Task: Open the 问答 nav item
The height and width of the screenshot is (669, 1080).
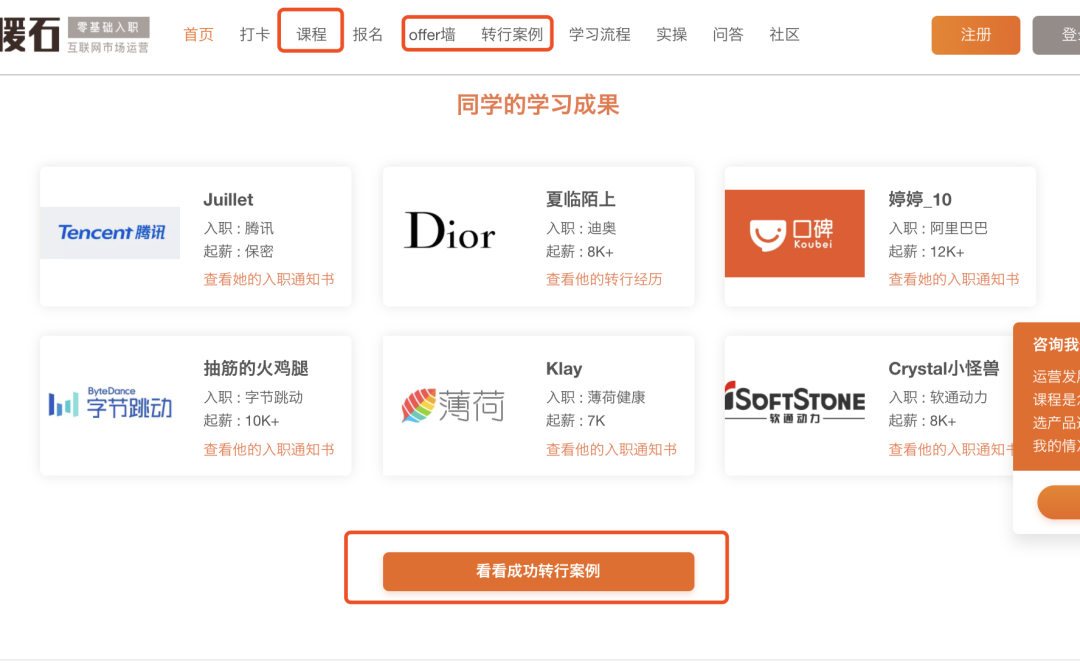Action: (728, 34)
